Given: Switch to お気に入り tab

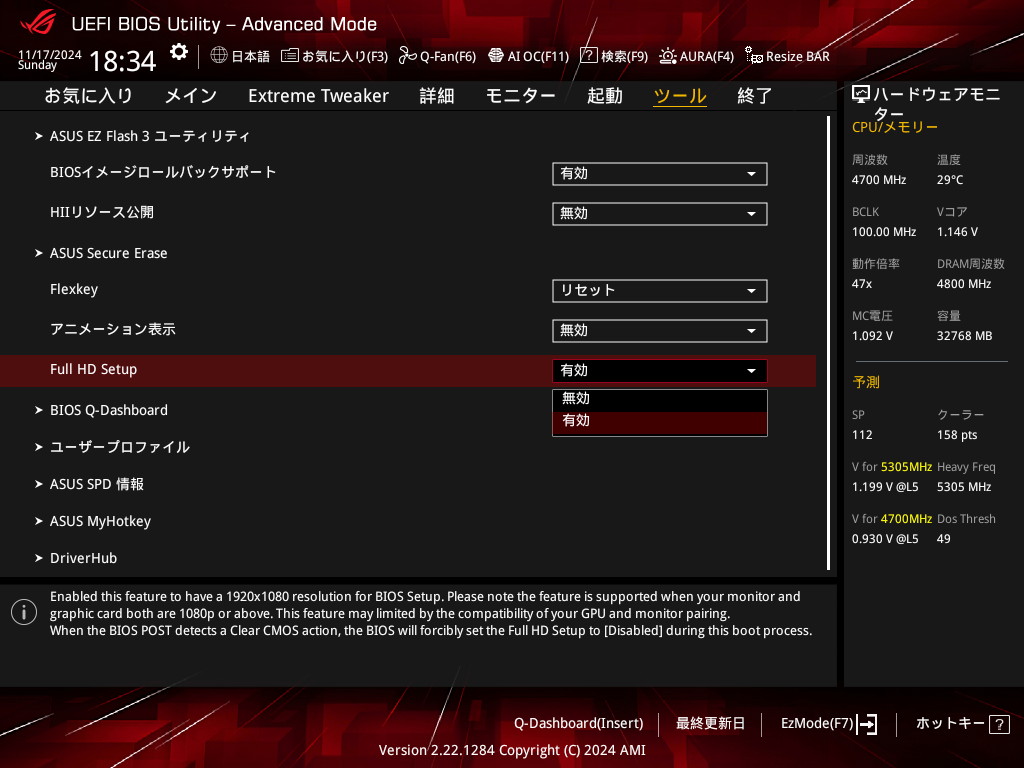Looking at the screenshot, I should click(x=88, y=96).
